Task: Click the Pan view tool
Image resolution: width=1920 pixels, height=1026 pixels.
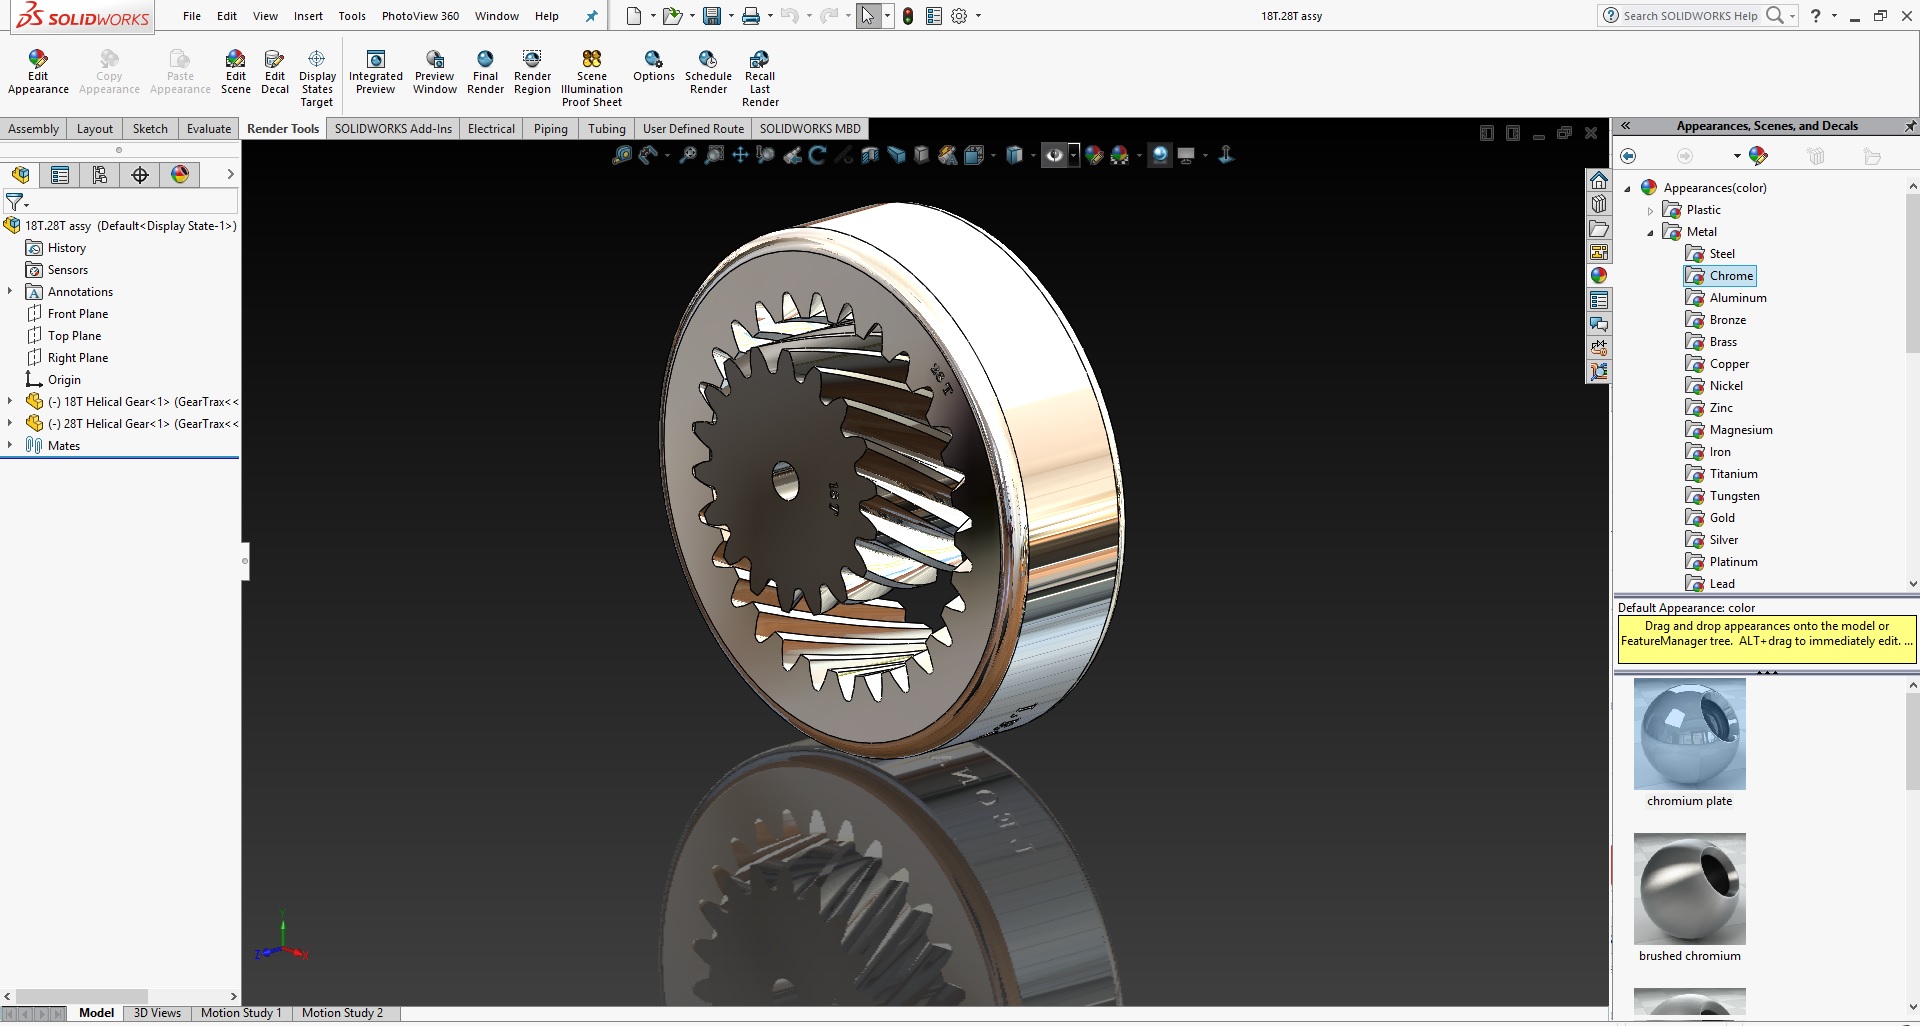Action: point(740,155)
